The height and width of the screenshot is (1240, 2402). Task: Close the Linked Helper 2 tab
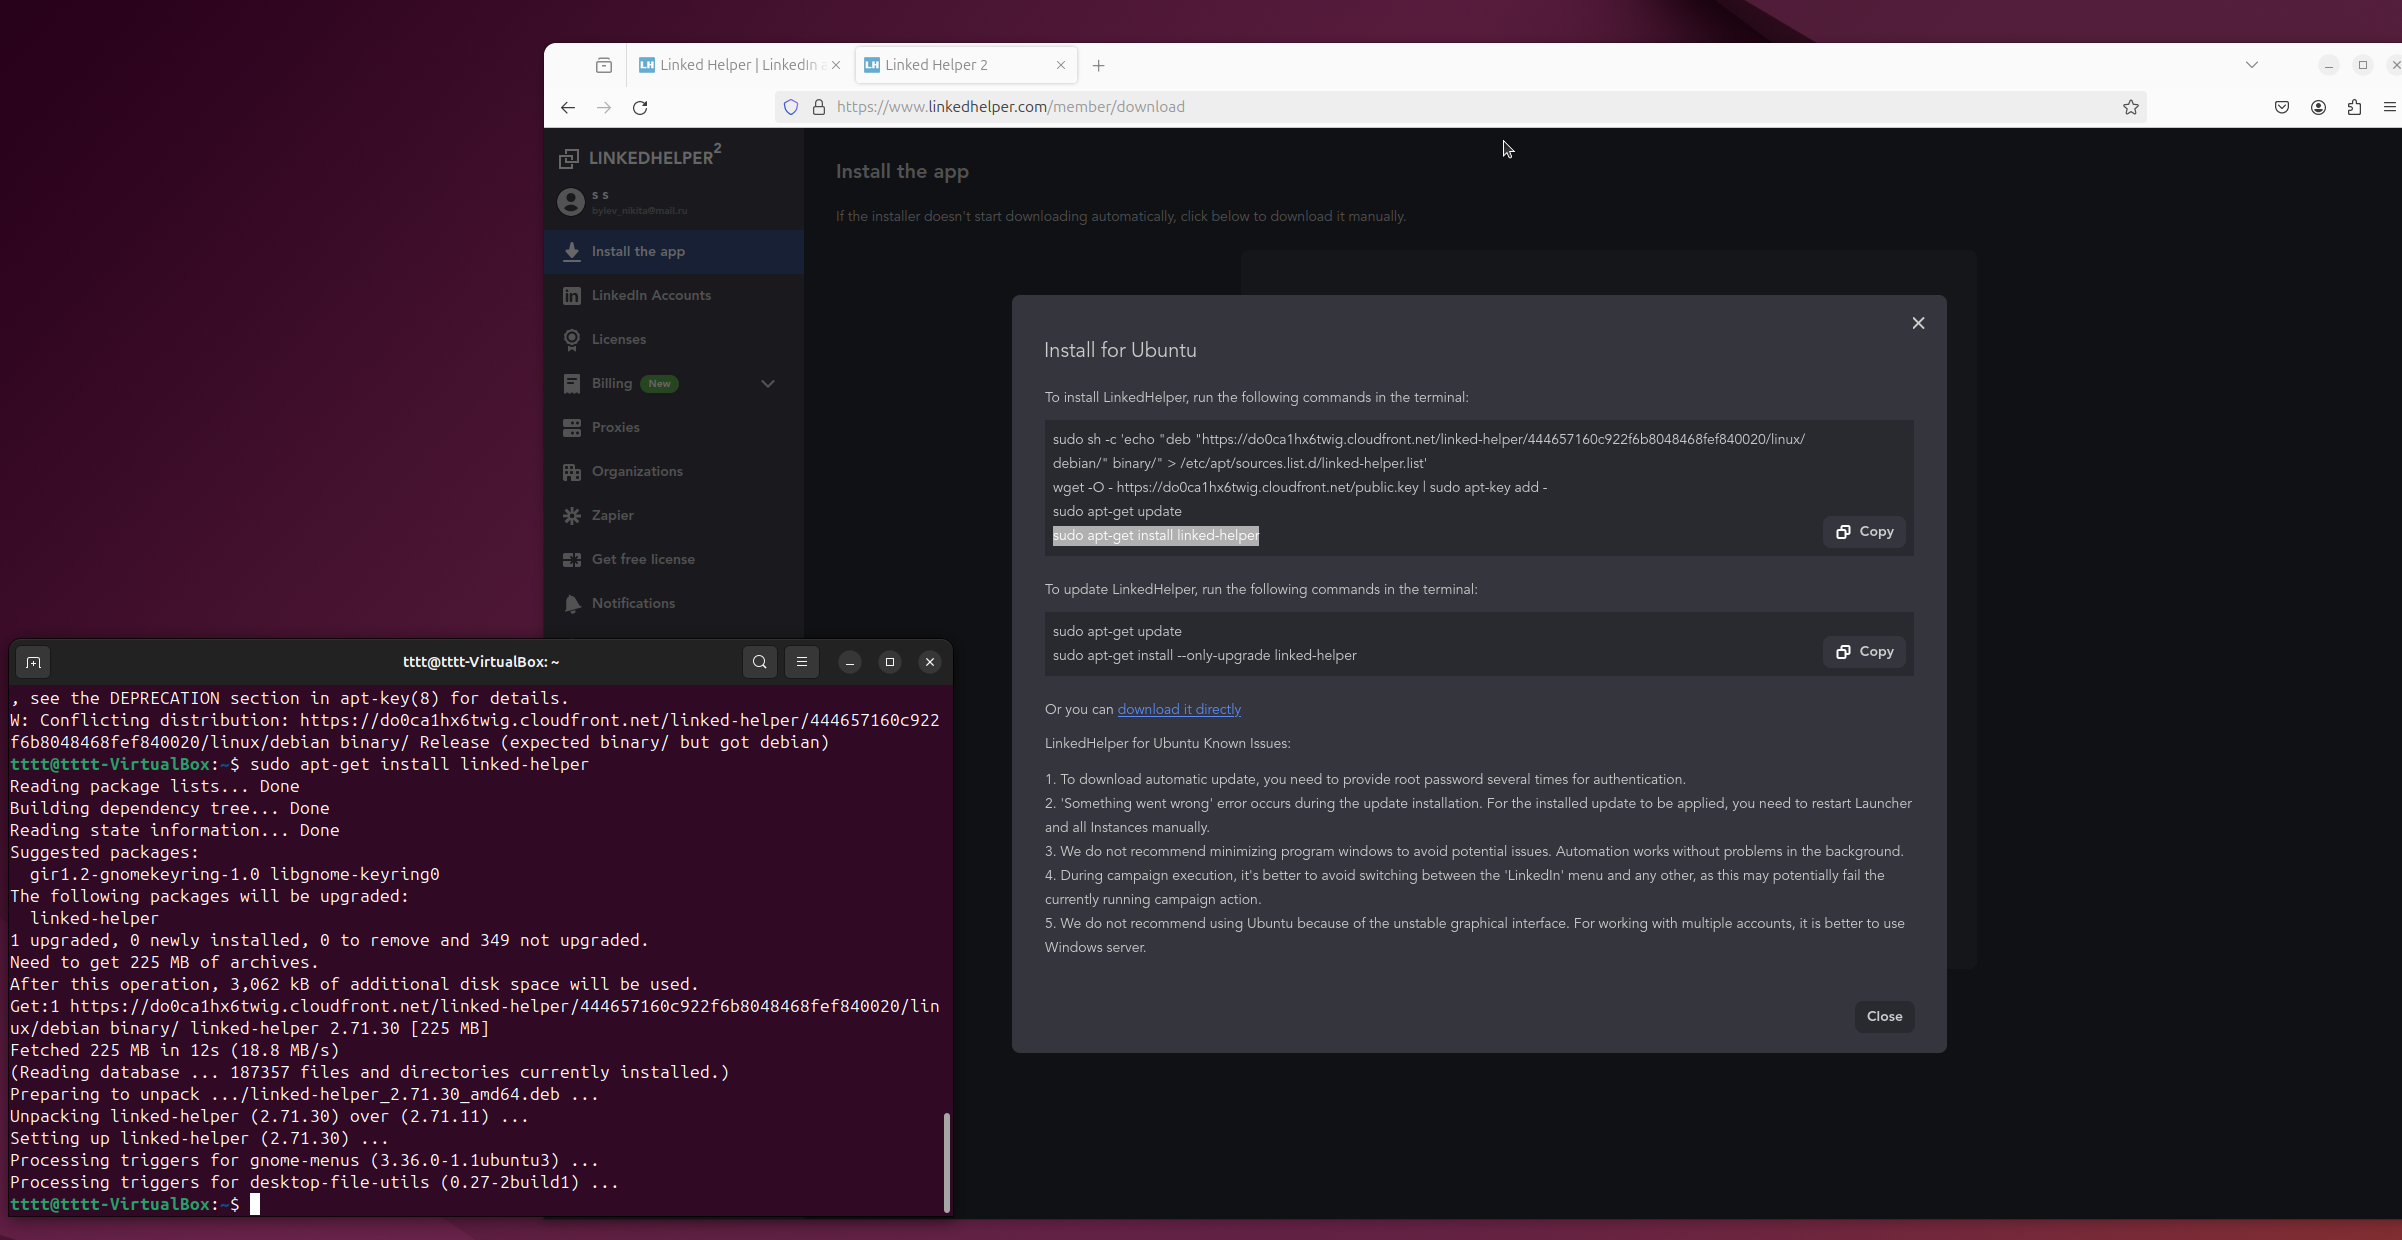(x=1061, y=65)
